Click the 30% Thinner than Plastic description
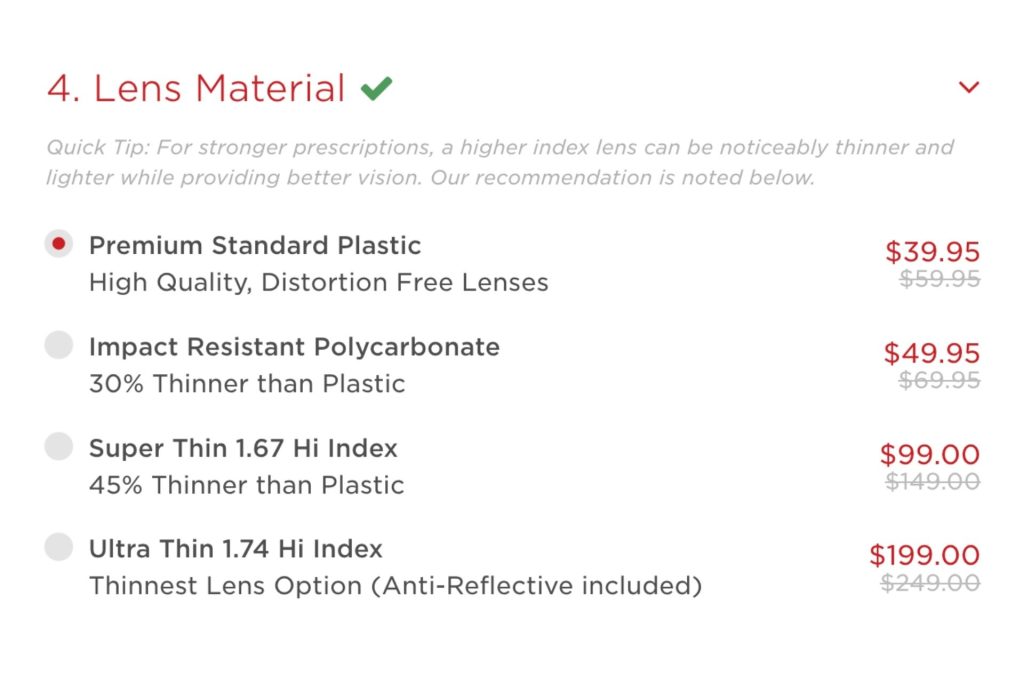This screenshot has width=1024, height=683. 246,383
